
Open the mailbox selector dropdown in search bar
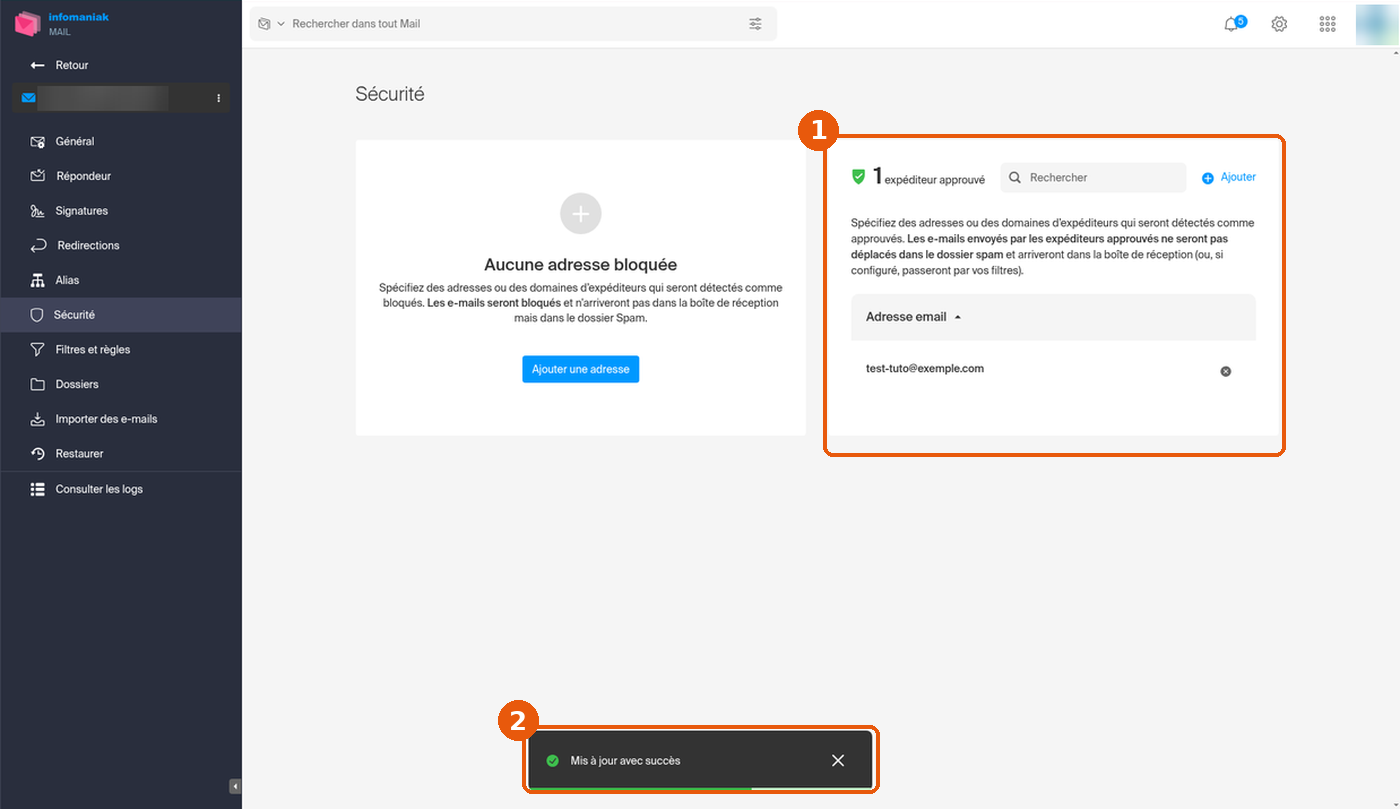(x=271, y=24)
